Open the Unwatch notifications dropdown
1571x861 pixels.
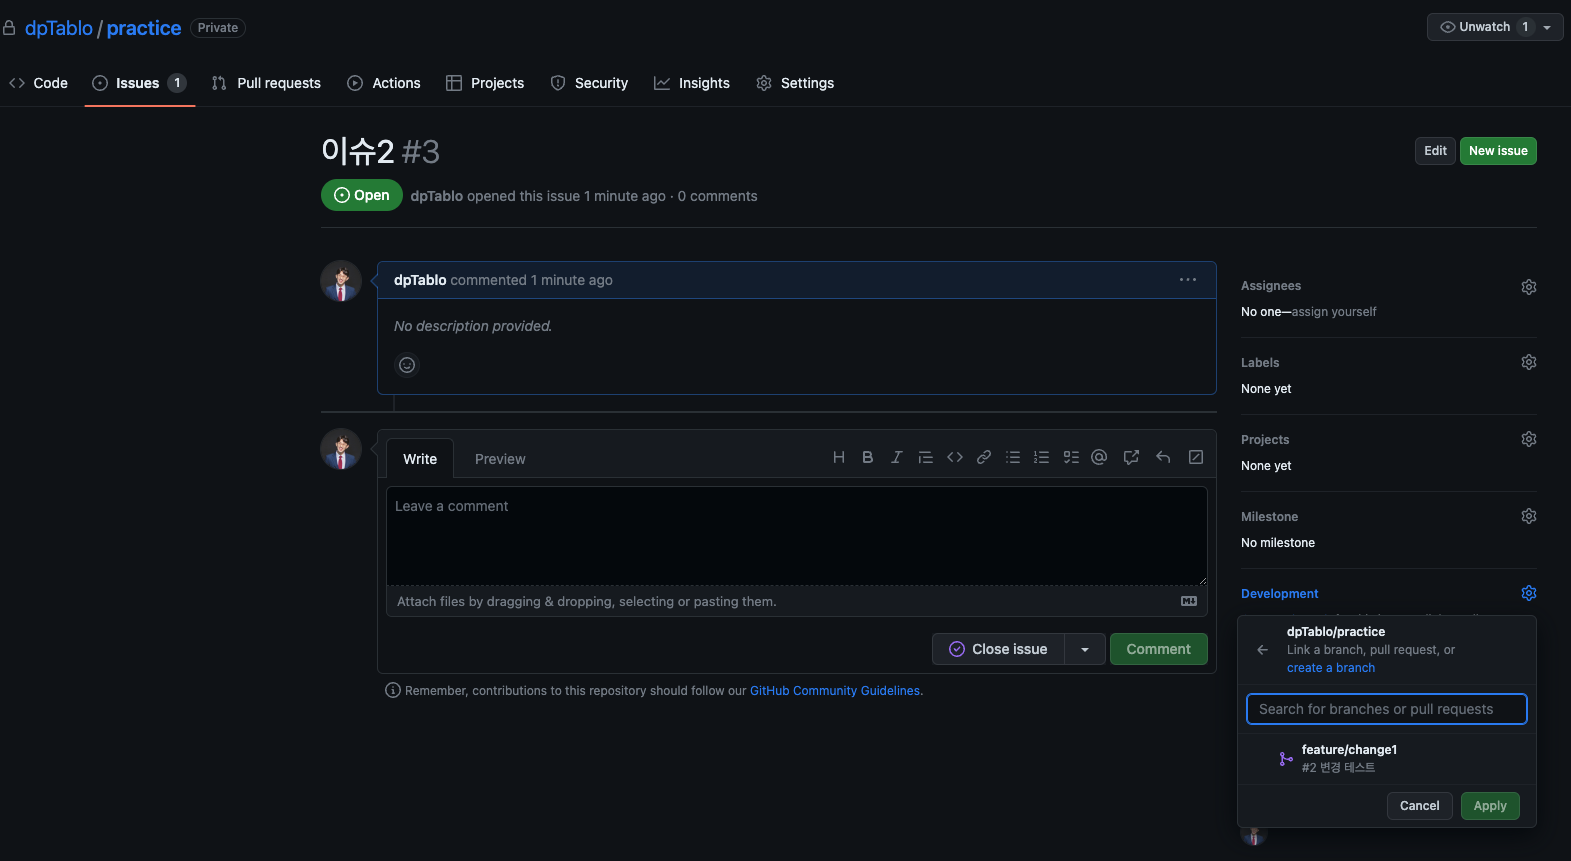(x=1495, y=27)
